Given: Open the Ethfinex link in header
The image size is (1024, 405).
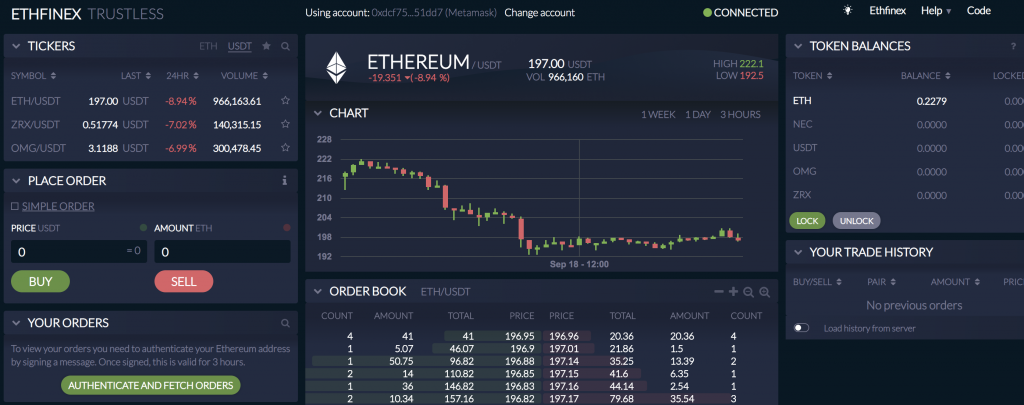Looking at the screenshot, I should point(888,10).
